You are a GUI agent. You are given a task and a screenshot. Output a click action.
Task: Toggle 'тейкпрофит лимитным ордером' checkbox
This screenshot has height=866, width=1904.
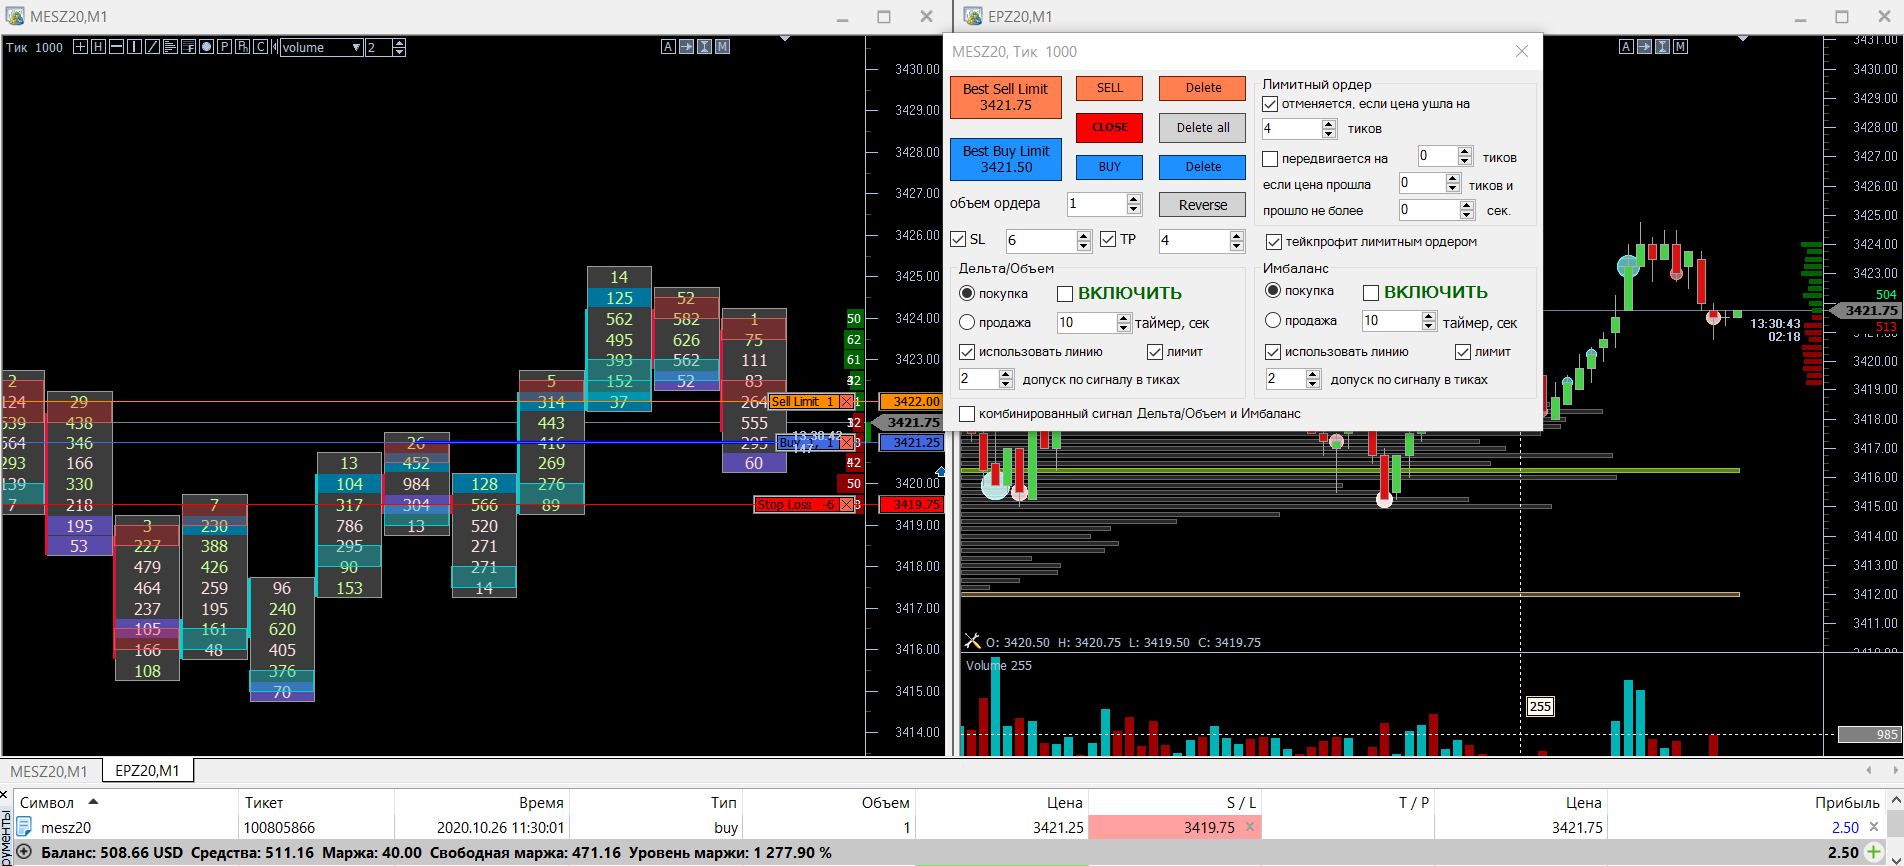[x=1274, y=242]
